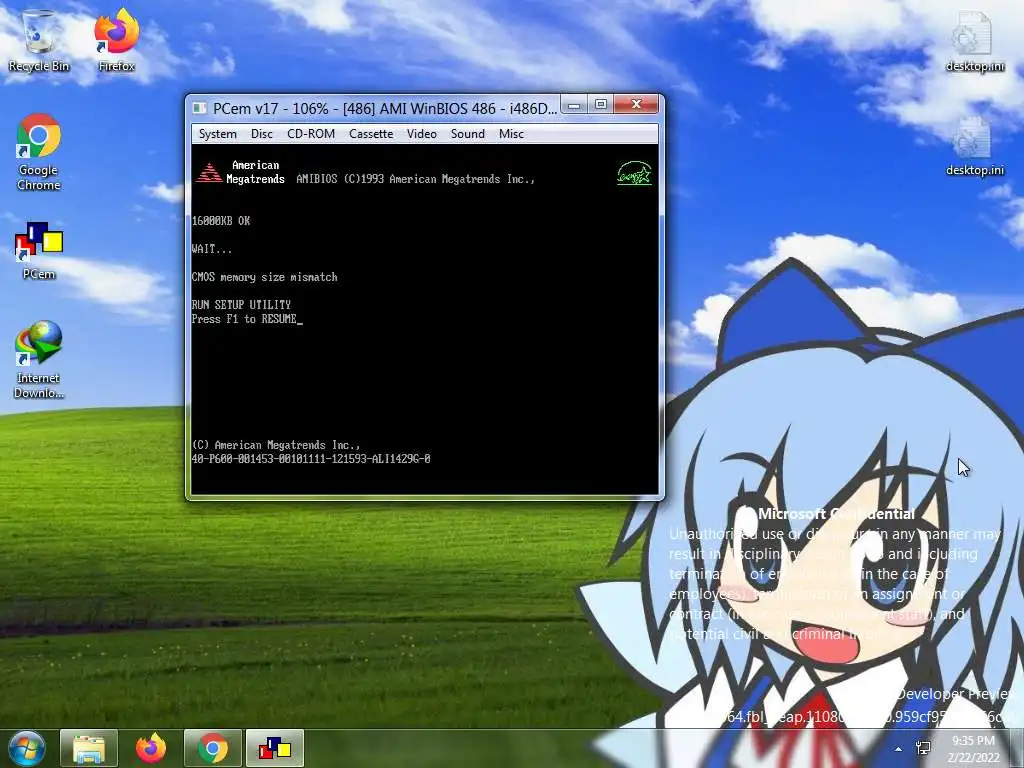Screen dimensions: 1024x768
Task: Click the 'RUN SETUP UTILITY' line
Action: point(241,305)
